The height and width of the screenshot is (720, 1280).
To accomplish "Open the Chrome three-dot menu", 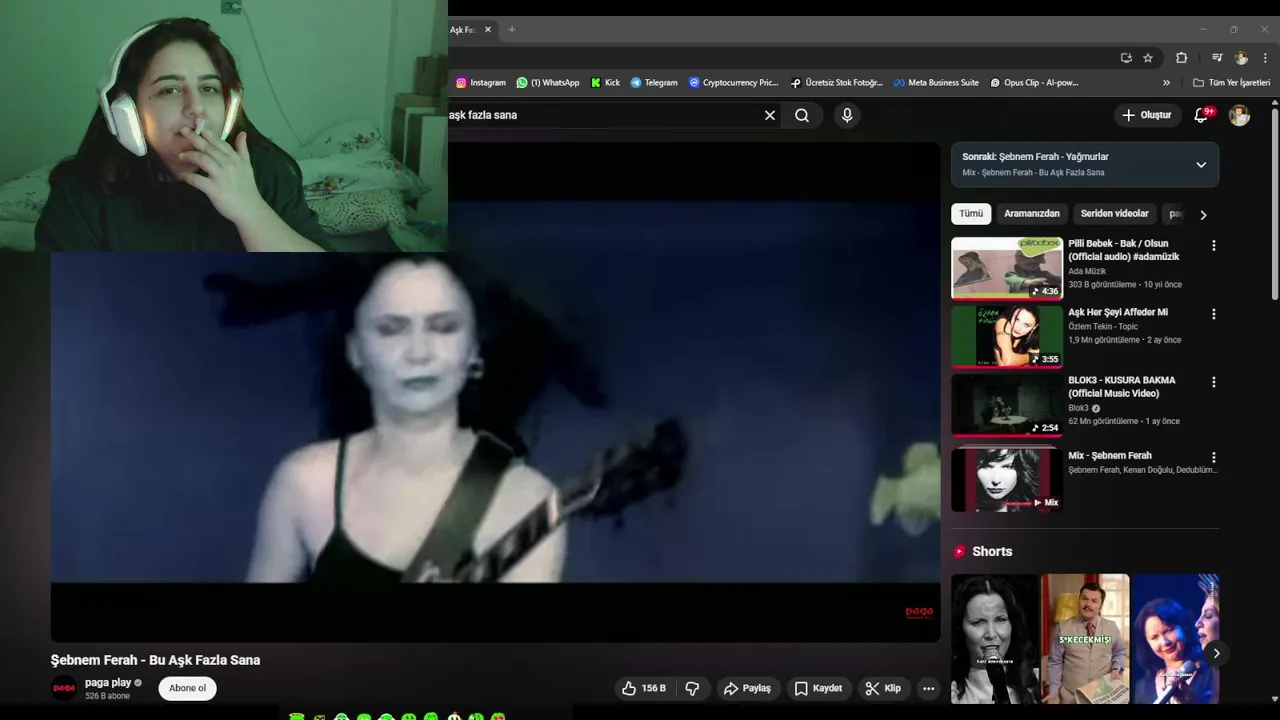I will (x=1265, y=58).
